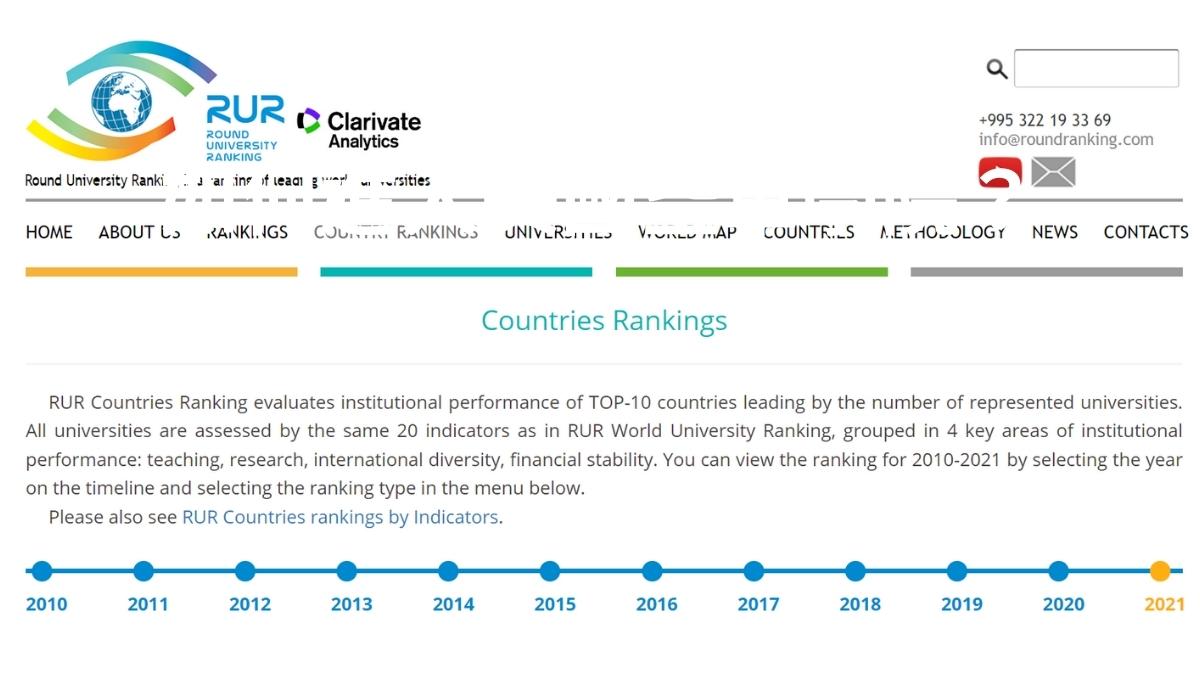The width and height of the screenshot is (1200, 675).
Task: Open the HOME menu item
Action: click(x=49, y=232)
